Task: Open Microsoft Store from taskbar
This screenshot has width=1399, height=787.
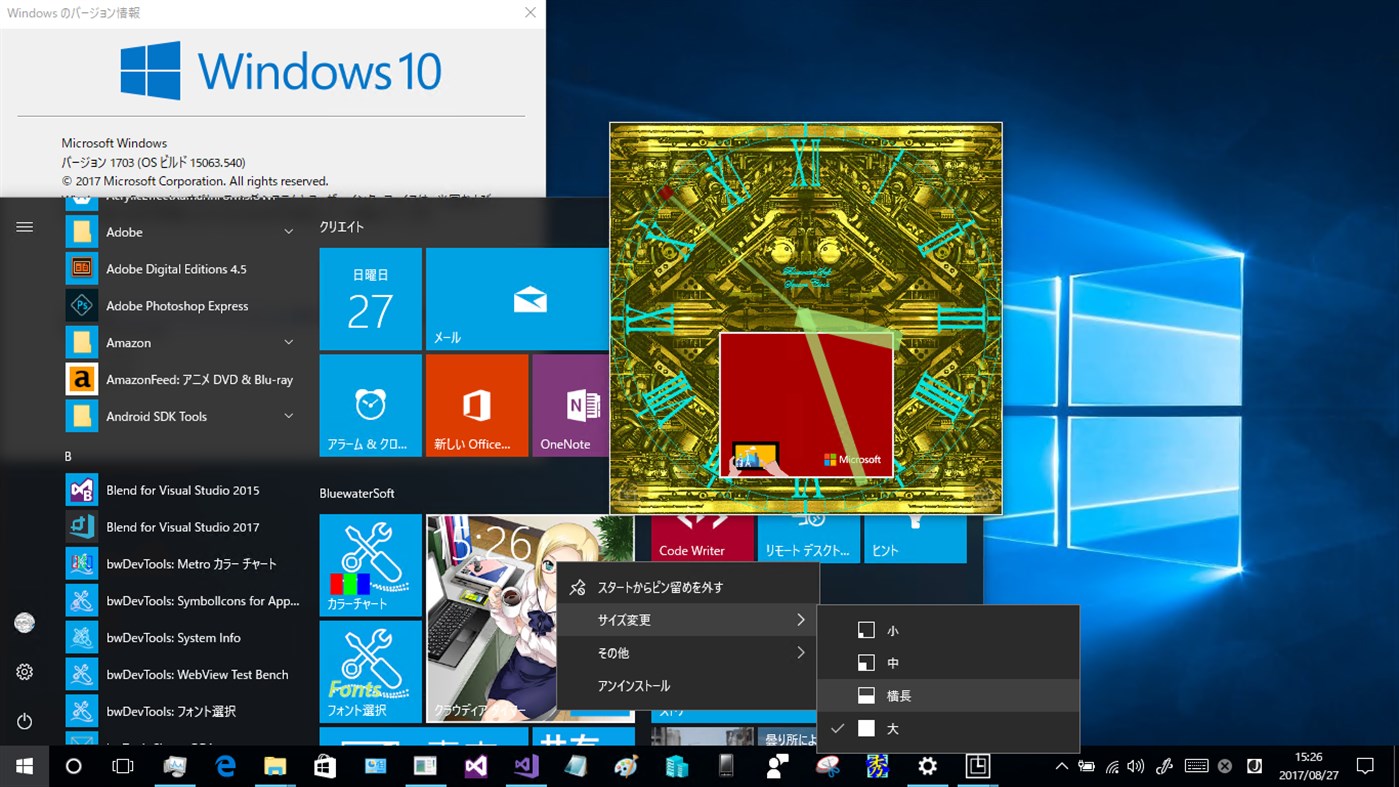Action: tap(325, 767)
